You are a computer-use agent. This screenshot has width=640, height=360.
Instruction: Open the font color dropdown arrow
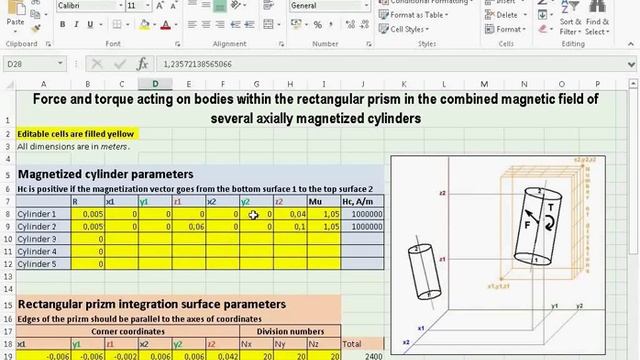(176, 24)
